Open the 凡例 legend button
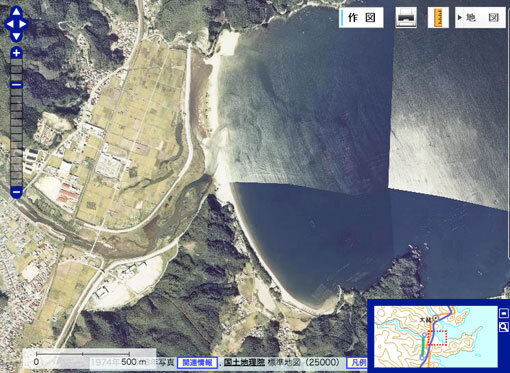This screenshot has height=373, width=510. [x=357, y=362]
